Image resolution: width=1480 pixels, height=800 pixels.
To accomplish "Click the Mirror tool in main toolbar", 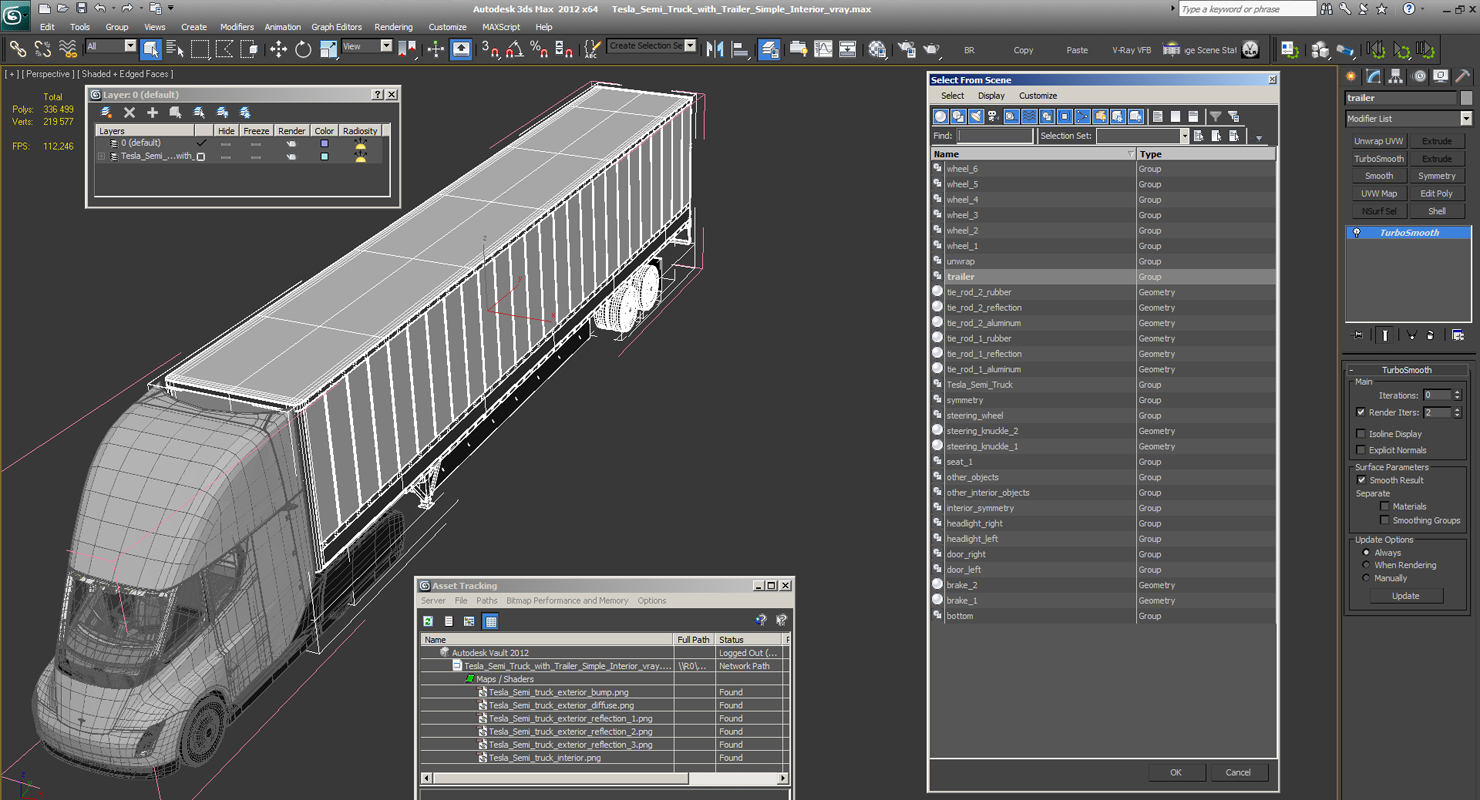I will click(715, 48).
